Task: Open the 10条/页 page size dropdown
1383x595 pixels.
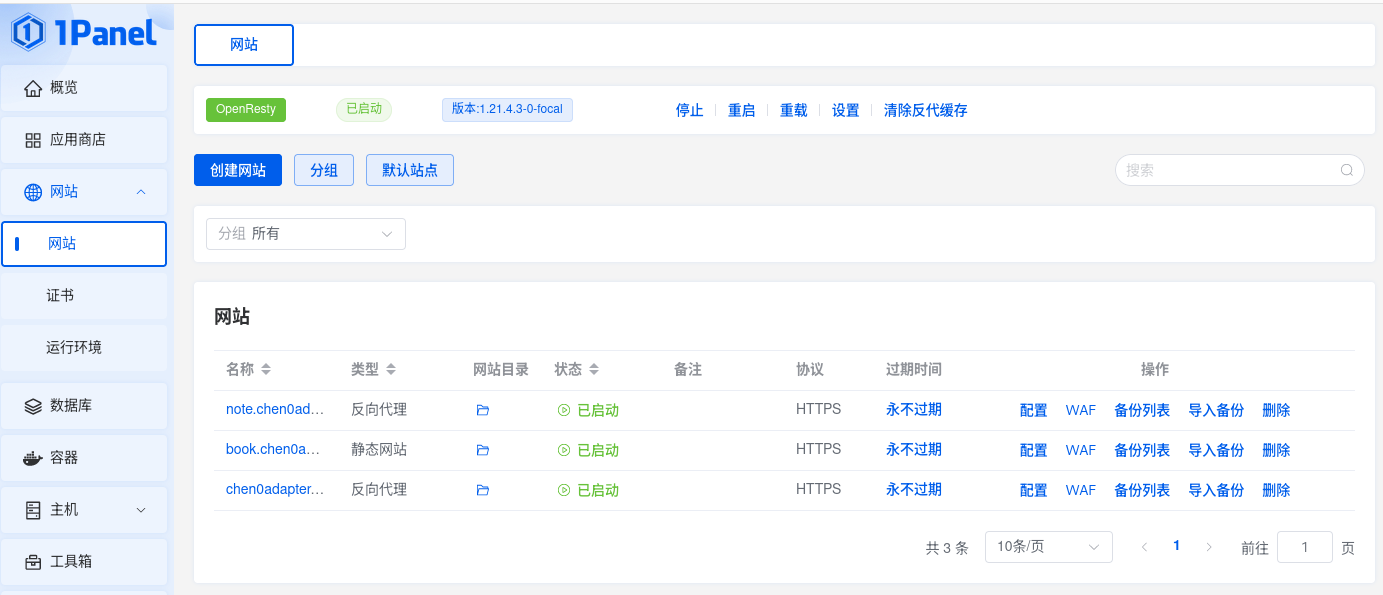Action: pos(1049,547)
